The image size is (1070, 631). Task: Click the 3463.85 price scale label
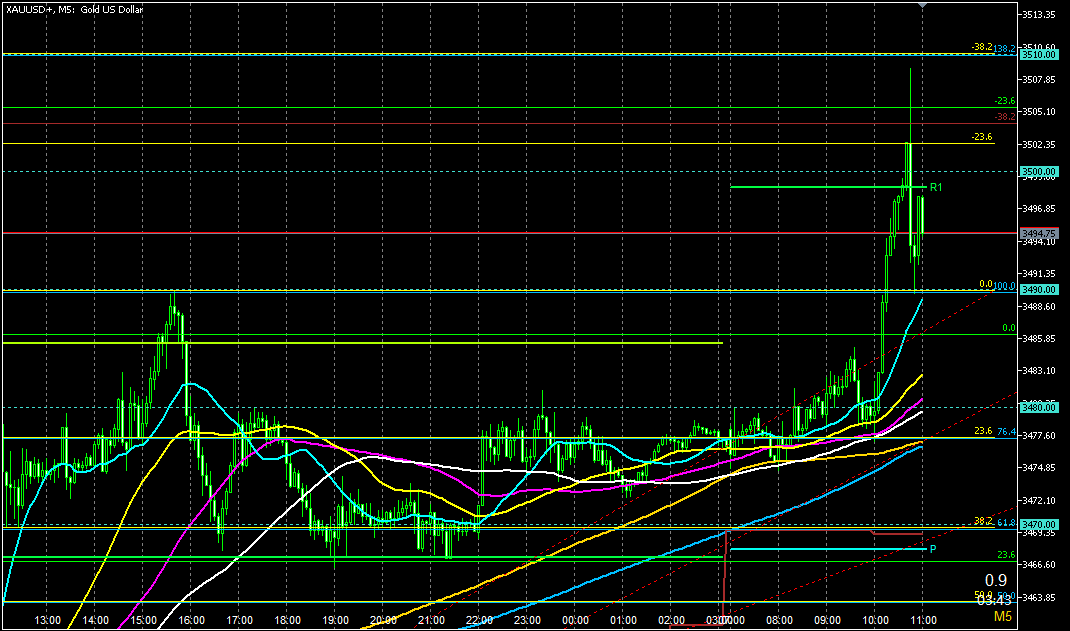click(x=1039, y=597)
